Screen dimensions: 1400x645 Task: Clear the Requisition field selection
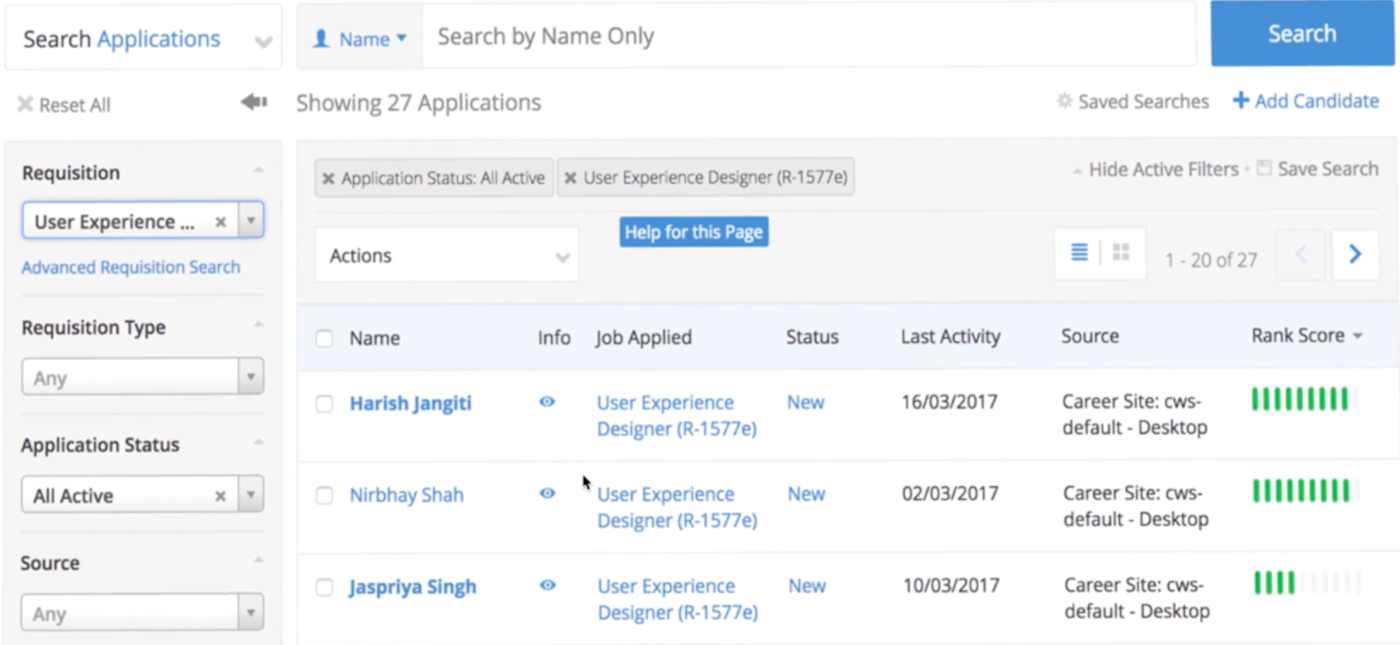click(221, 222)
